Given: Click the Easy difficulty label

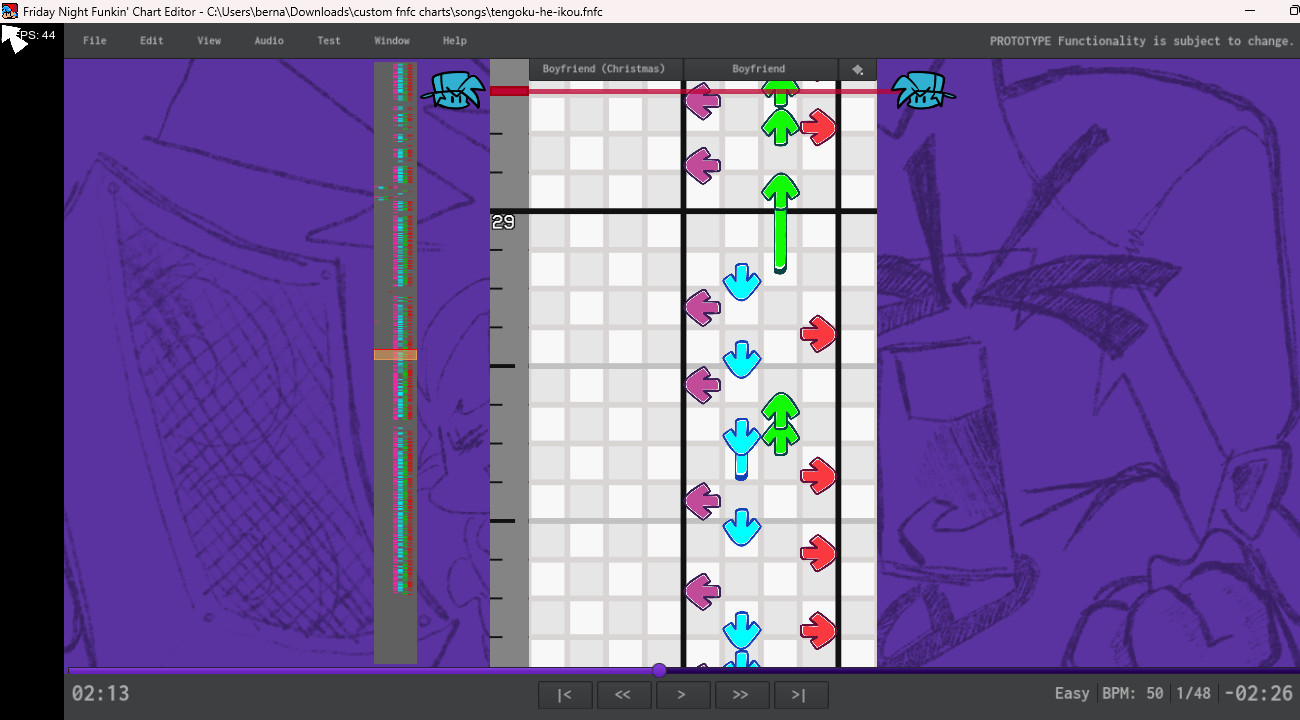Looking at the screenshot, I should tap(1072, 693).
